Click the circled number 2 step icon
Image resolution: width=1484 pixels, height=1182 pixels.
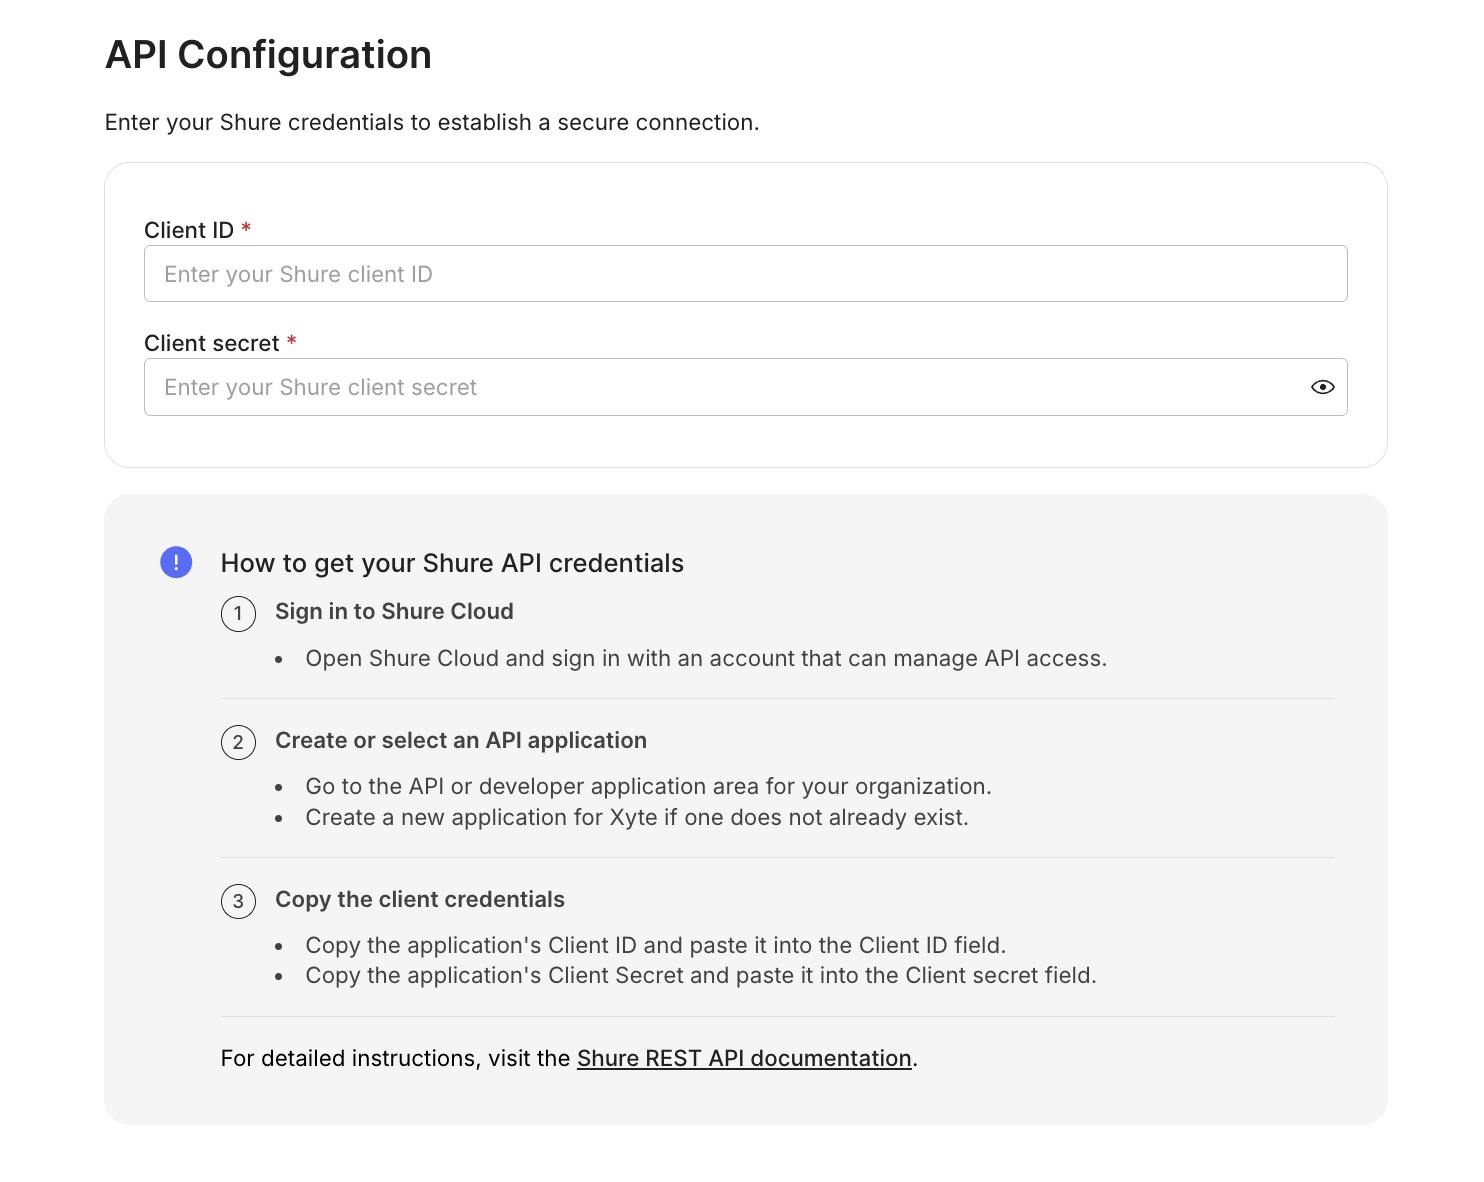click(x=238, y=742)
